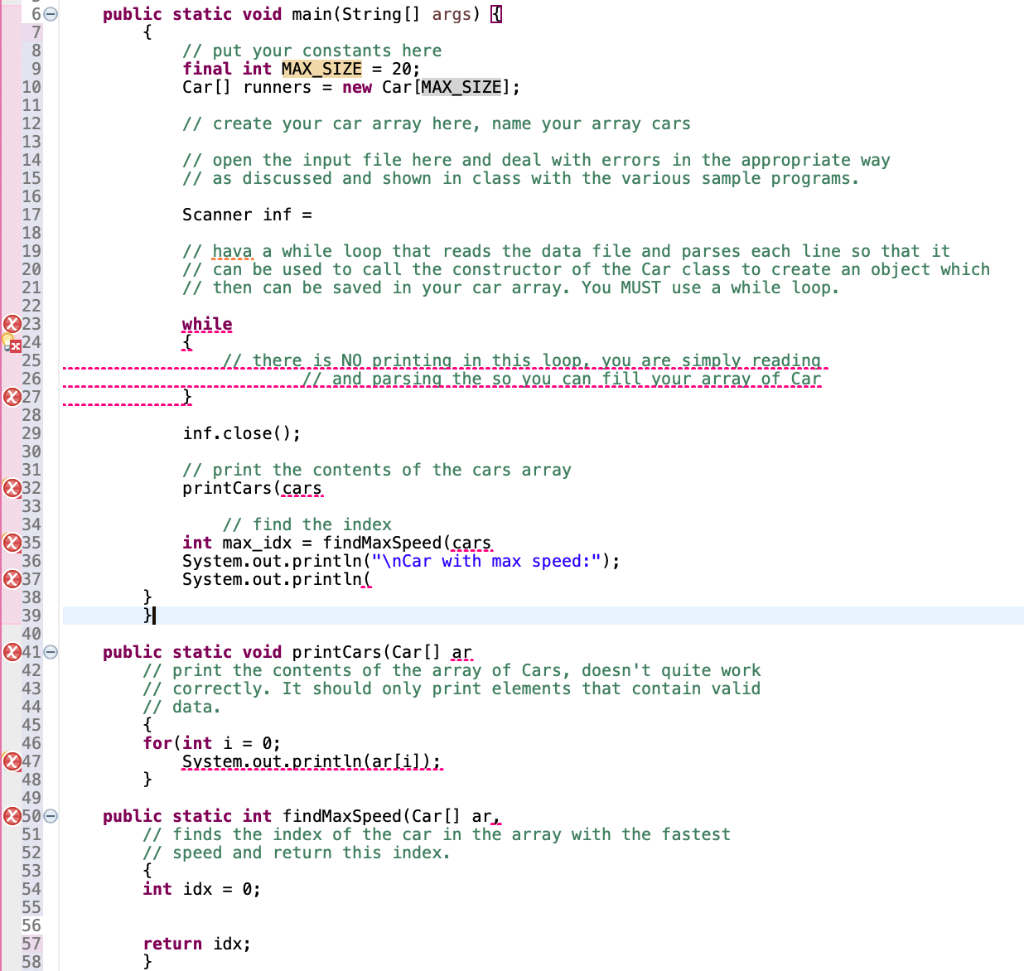This screenshot has width=1024, height=971.
Task: Select the highlighted MAX_SIZE identifier on line 9
Action: 321,68
